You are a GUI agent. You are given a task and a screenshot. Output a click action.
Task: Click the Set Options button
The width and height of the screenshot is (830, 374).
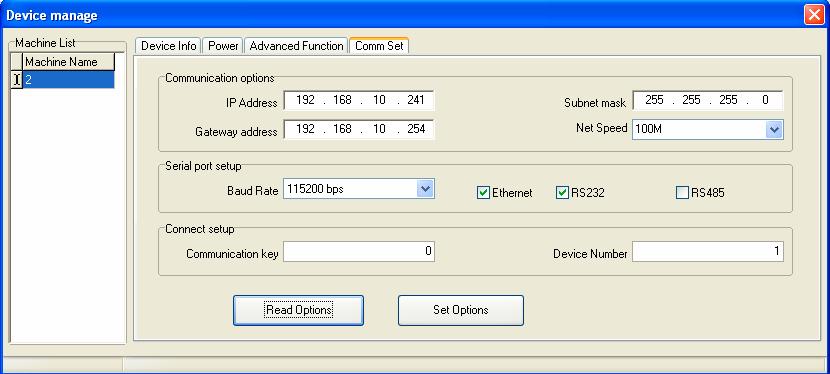tap(461, 310)
